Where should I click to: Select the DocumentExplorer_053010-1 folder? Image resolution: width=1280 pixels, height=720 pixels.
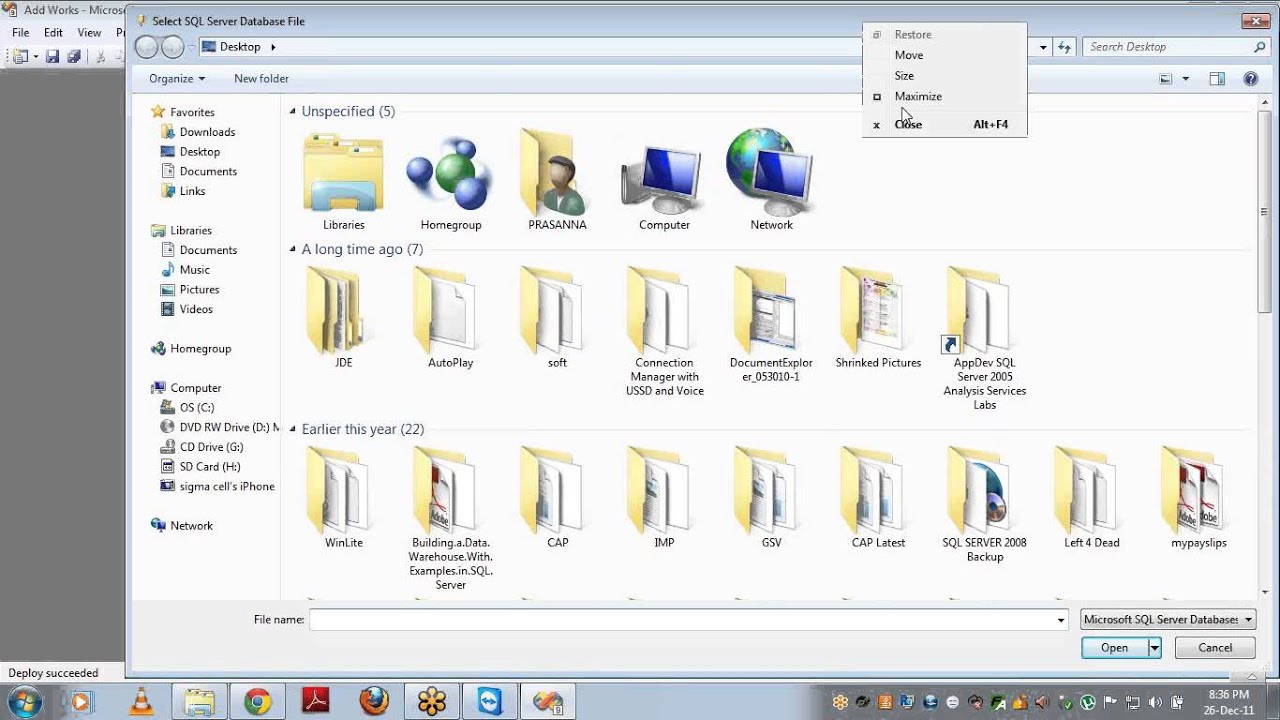tap(771, 325)
